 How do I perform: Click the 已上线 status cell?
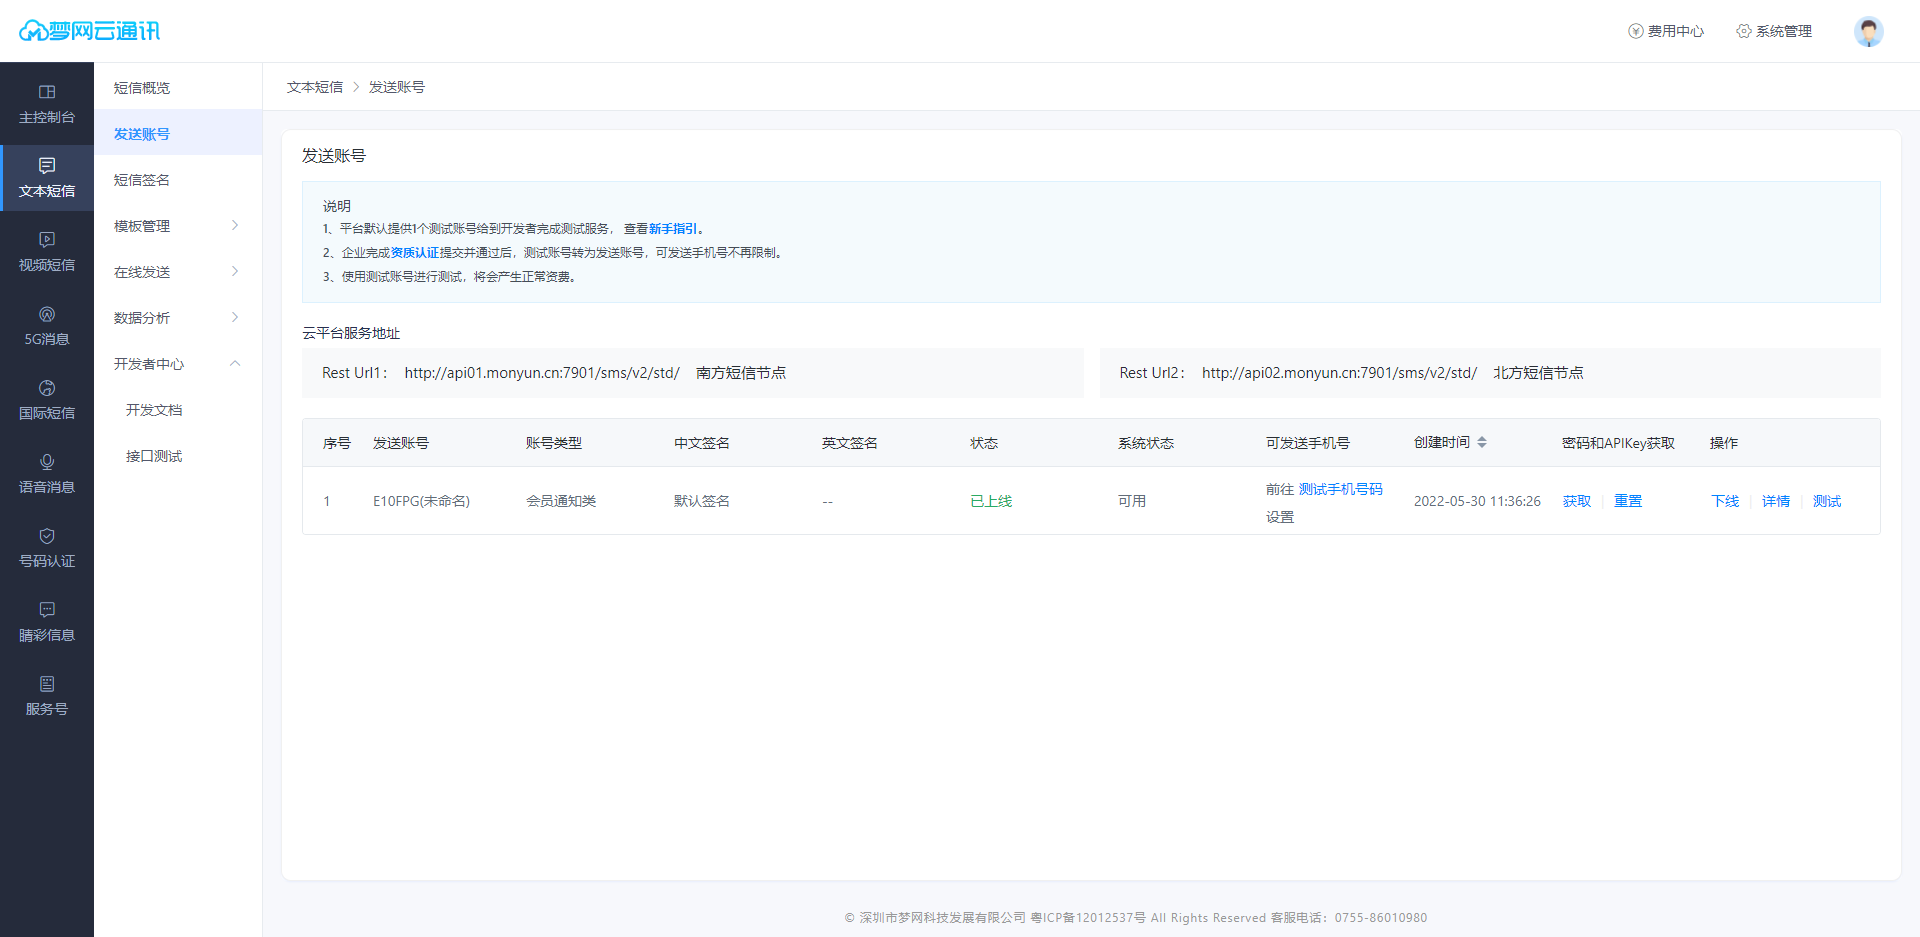click(991, 501)
